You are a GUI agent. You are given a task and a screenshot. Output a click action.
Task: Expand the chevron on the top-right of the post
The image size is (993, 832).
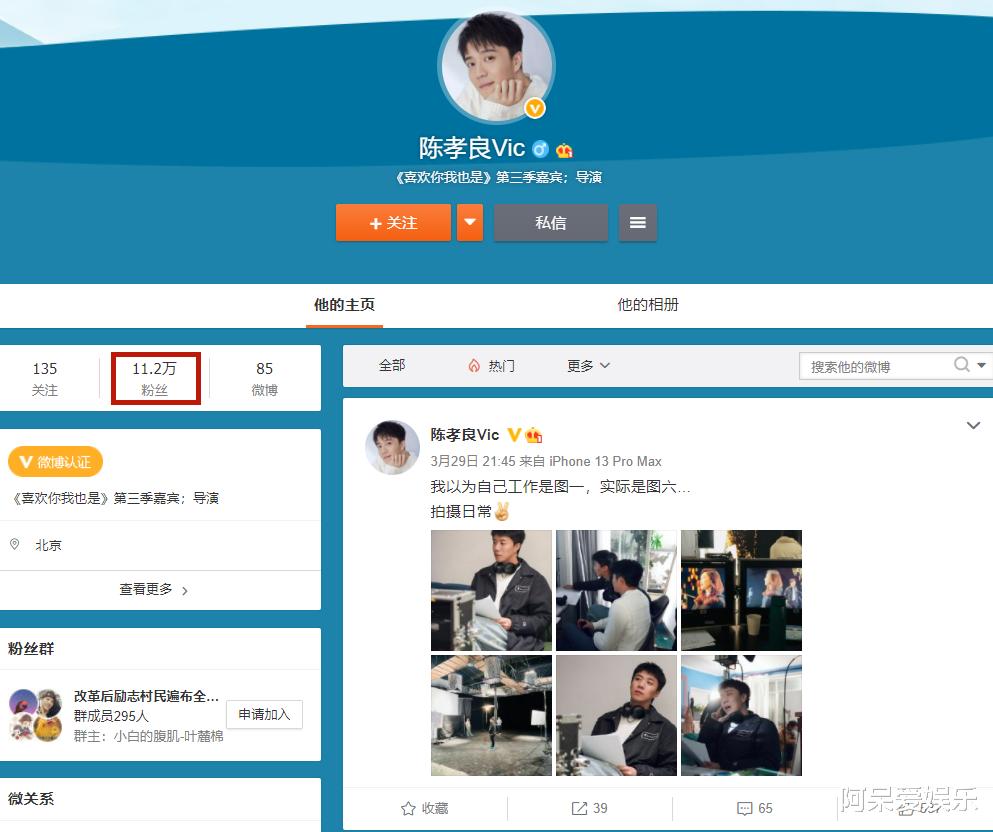(x=973, y=425)
